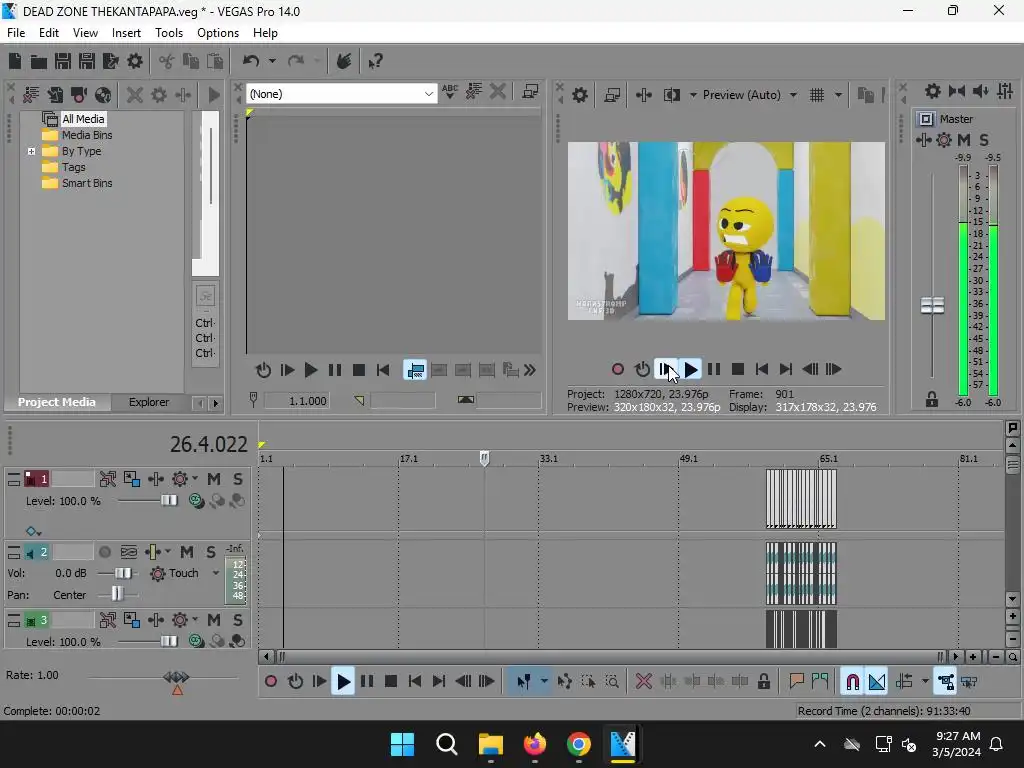Click the timeline playhead marker

coord(484,458)
